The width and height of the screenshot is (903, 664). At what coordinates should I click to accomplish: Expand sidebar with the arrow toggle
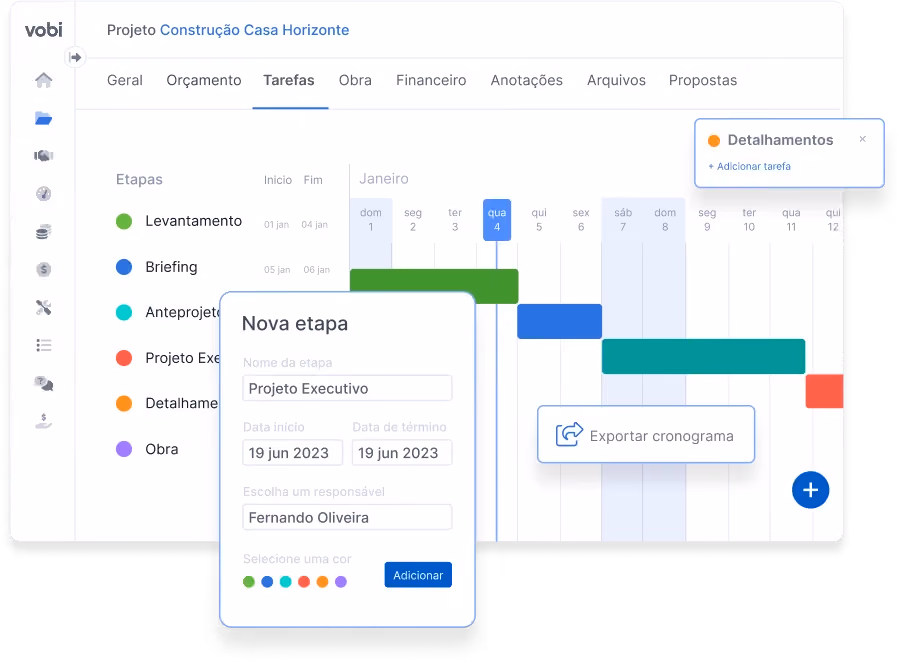[x=75, y=57]
